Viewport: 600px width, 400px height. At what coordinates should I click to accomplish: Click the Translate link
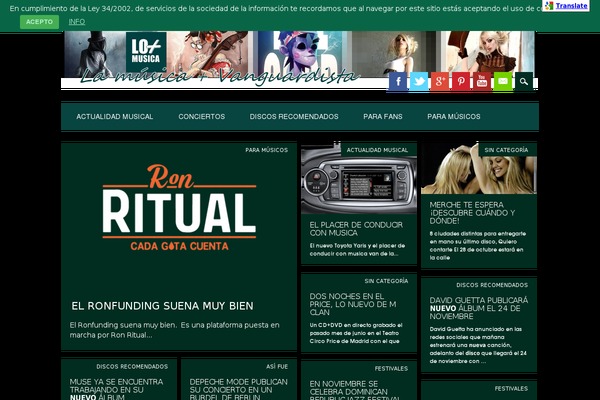(571, 6)
